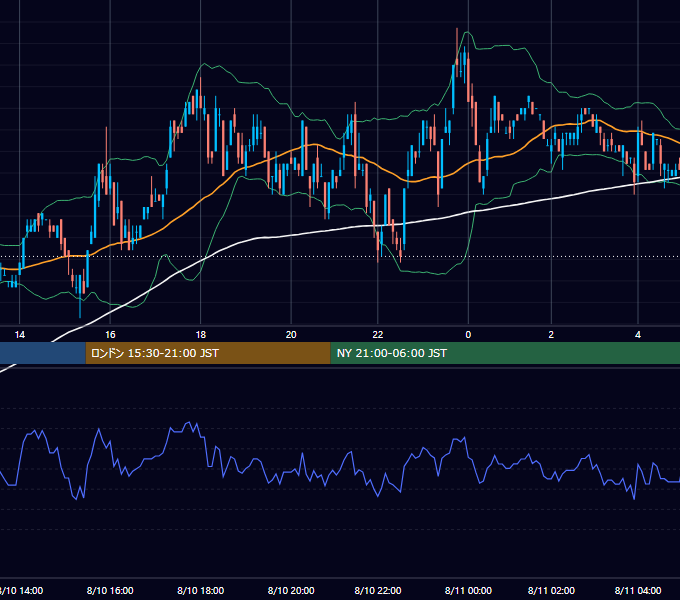
Task: Select the NY 21:00-06:00 JST session bar
Action: tap(505, 353)
